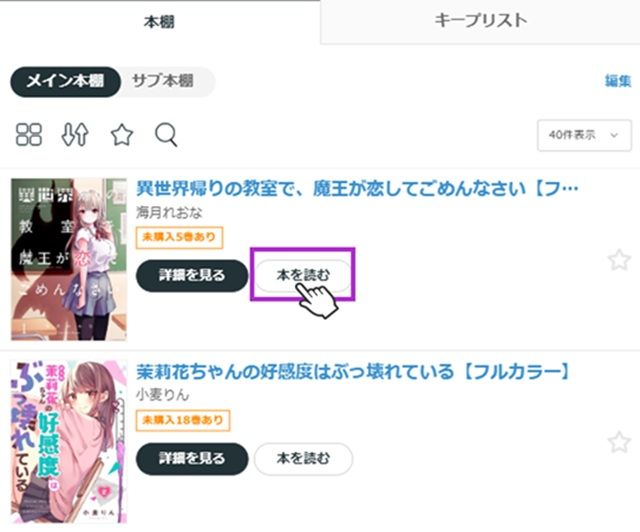The height and width of the screenshot is (532, 640).
Task: Favorite the 茉莉花ちゃん book star
Action: pos(619,442)
